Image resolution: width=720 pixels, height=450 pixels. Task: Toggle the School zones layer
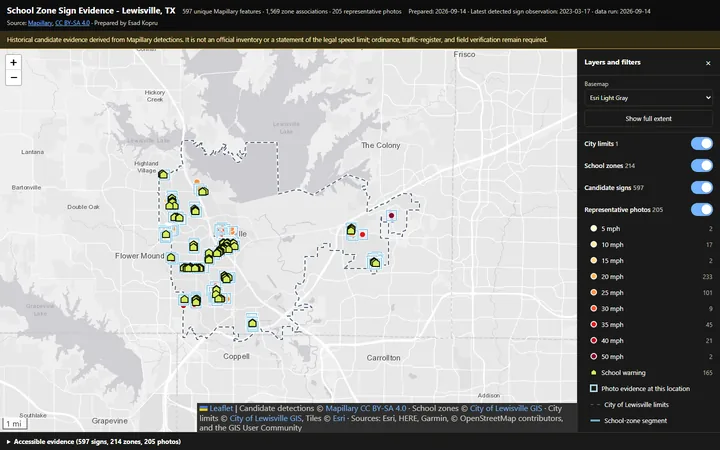(702, 166)
